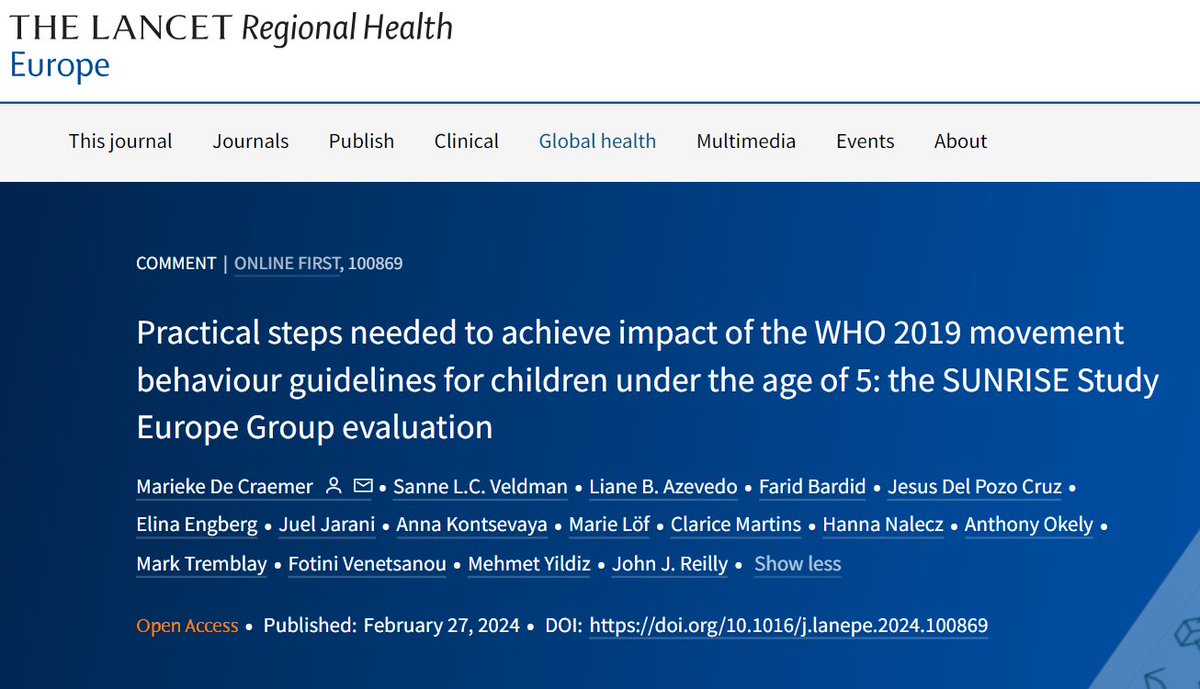Open author John J. Reilly
Screen dimensions: 1200x689
[x=670, y=564]
